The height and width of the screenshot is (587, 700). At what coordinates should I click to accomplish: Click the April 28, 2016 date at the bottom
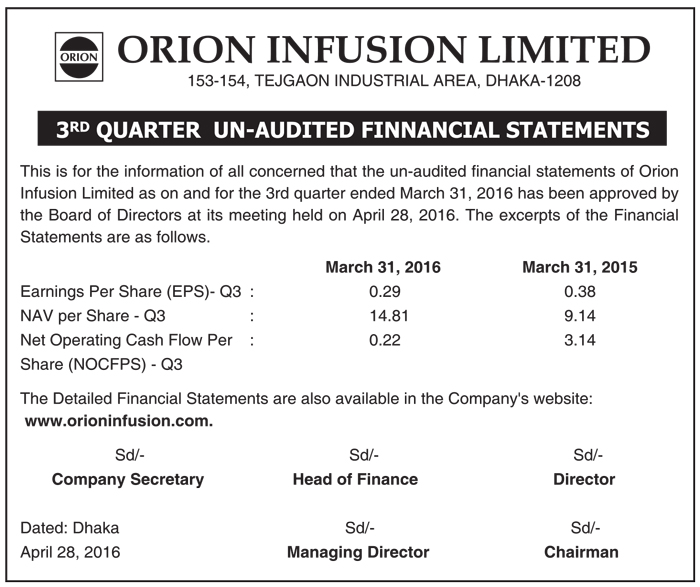70,552
